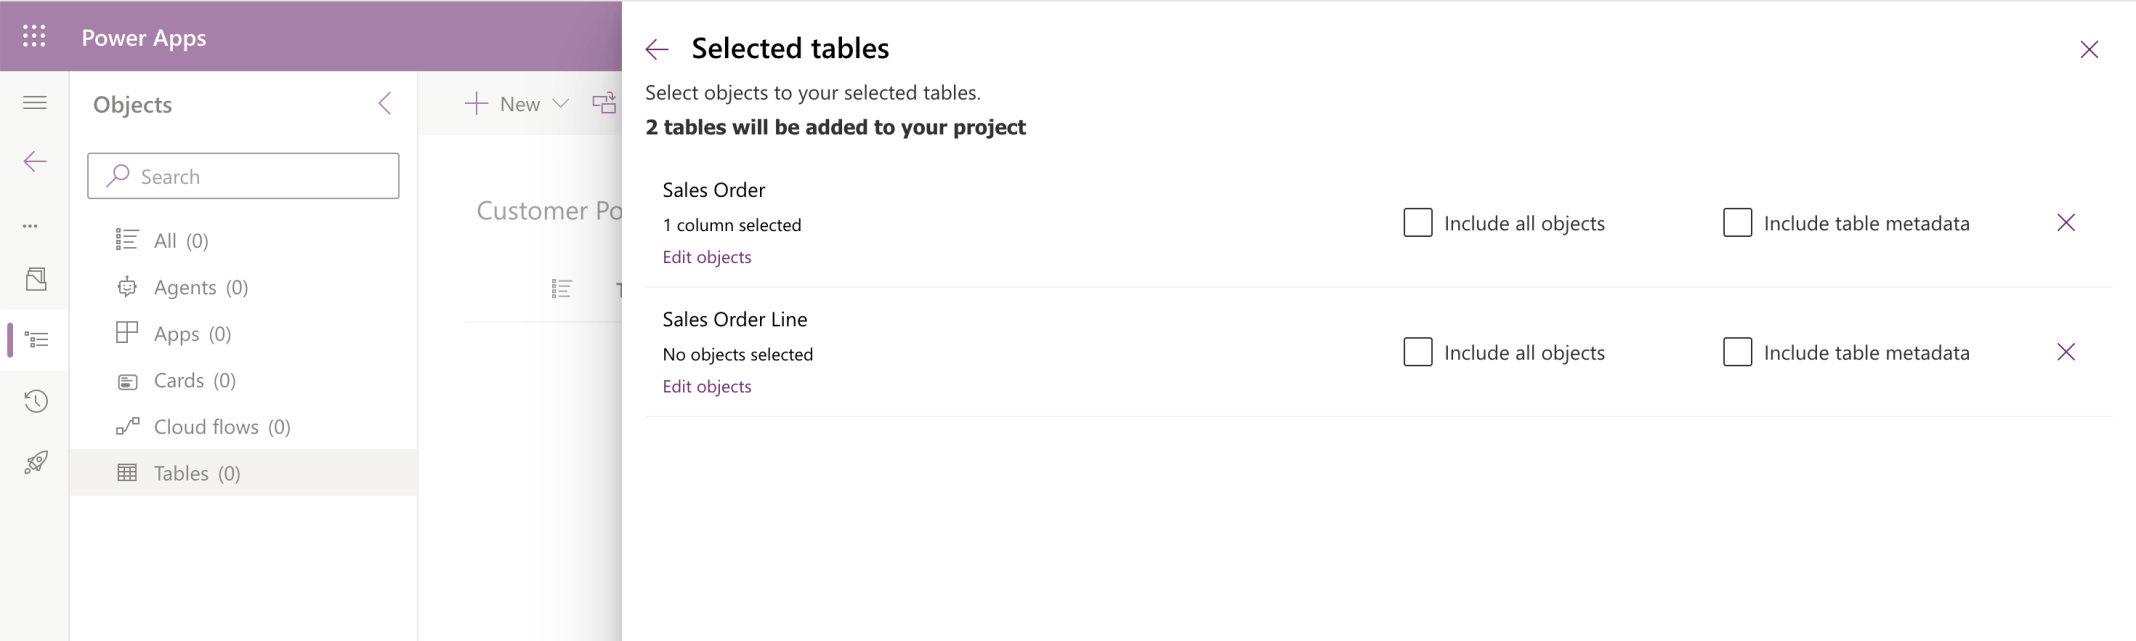Check Include all objects for Sales Order
Image resolution: width=2136 pixels, height=641 pixels.
1417,223
